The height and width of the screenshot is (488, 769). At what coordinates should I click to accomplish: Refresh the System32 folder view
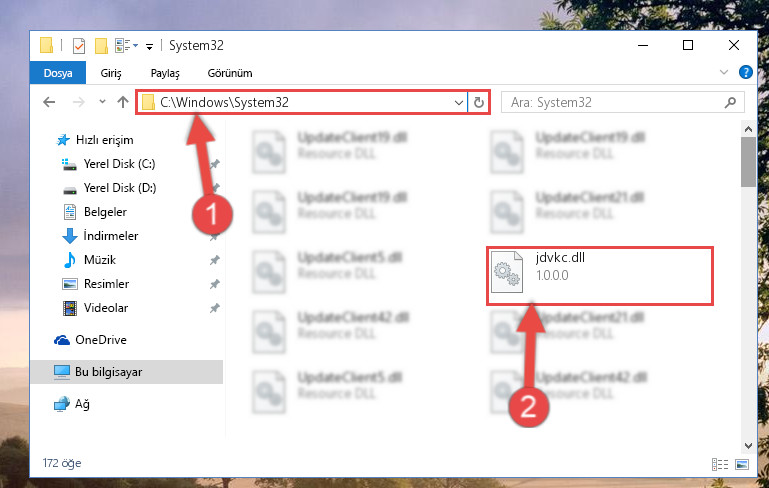(479, 103)
